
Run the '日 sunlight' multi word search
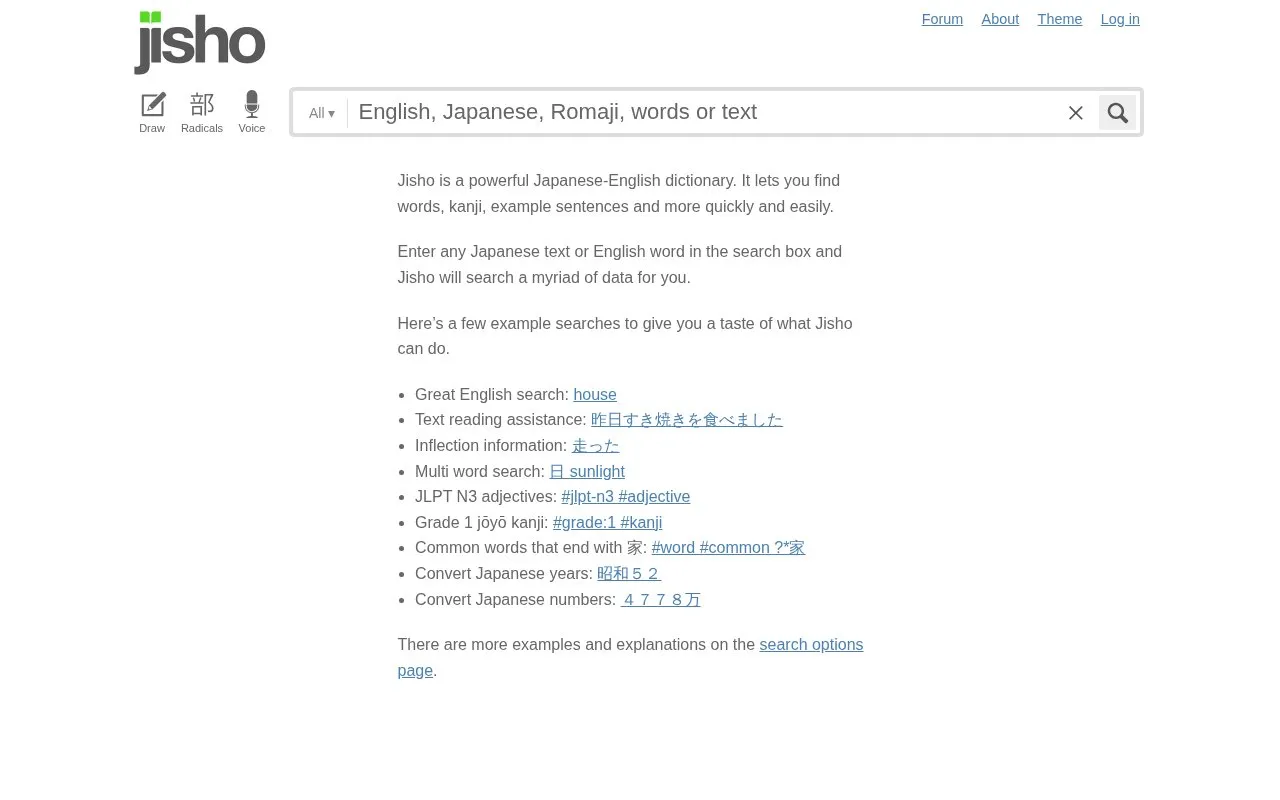[x=587, y=471]
